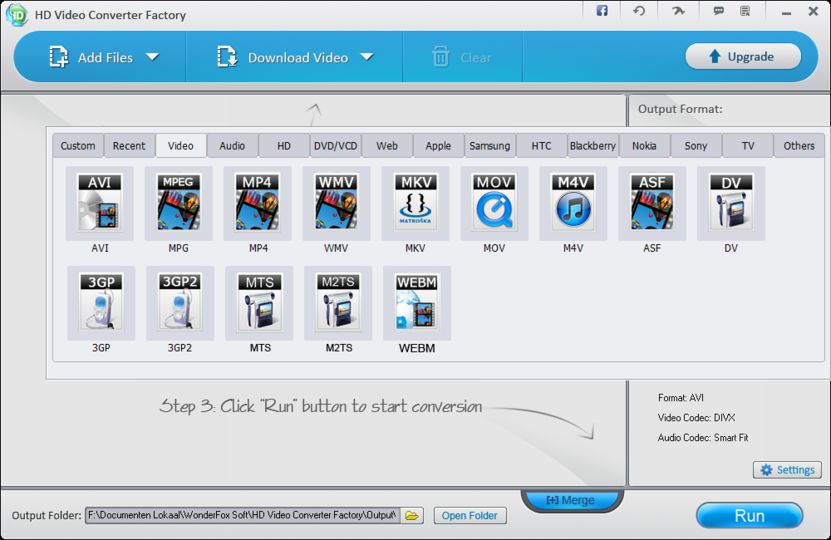Click the list/register icon in title bar

pyautogui.click(x=745, y=11)
